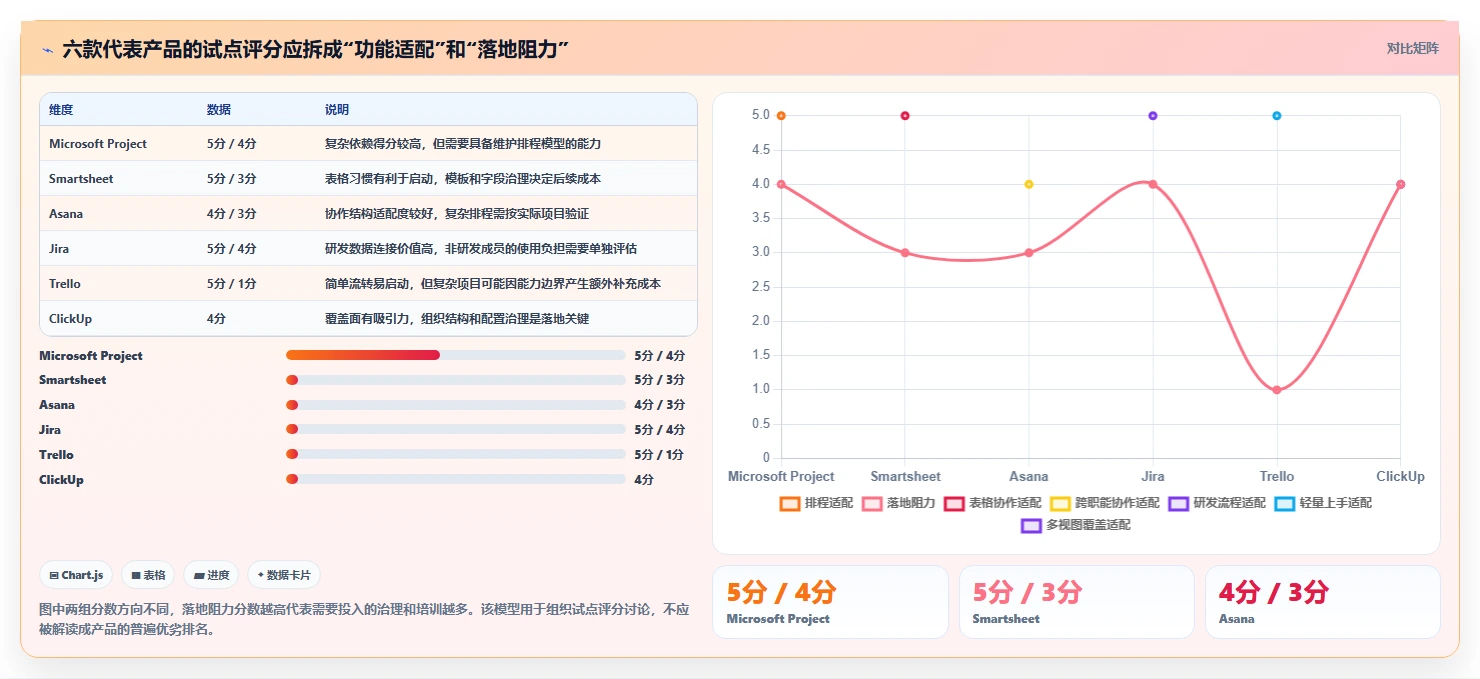Click the 4分 cell in the ClickUp table row

point(216,319)
